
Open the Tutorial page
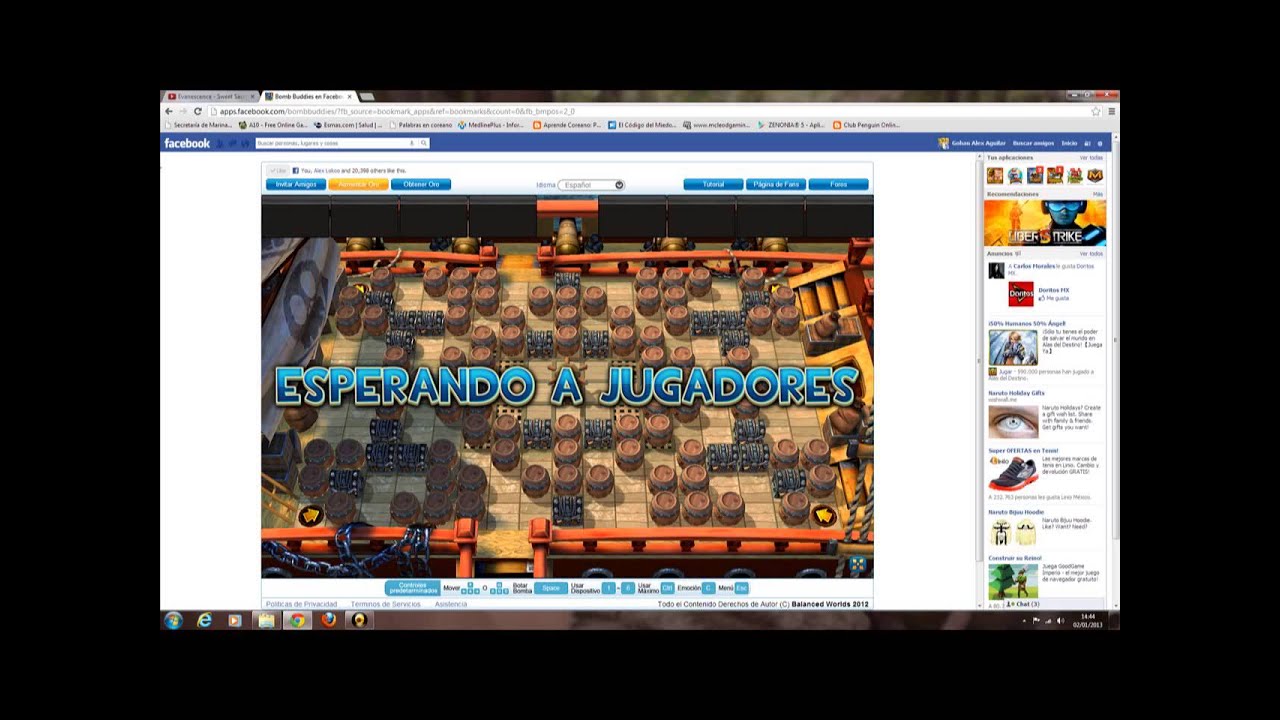(x=713, y=184)
